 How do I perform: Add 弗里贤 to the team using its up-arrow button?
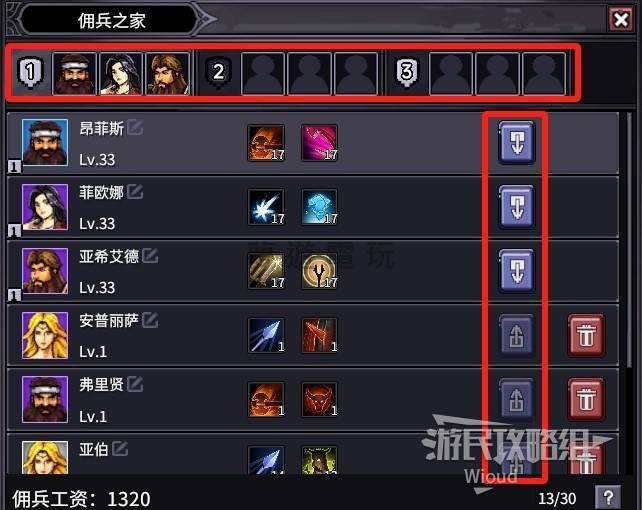tap(516, 399)
